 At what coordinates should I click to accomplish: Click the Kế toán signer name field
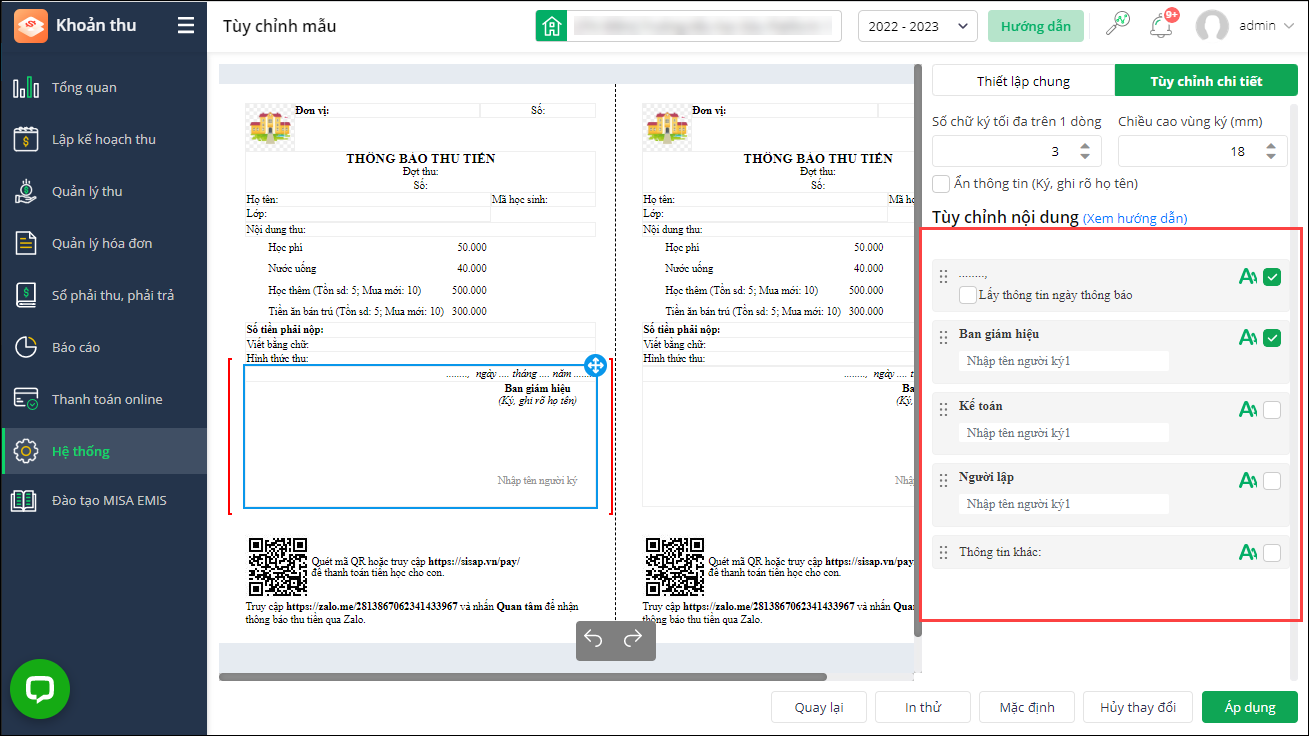1063,432
